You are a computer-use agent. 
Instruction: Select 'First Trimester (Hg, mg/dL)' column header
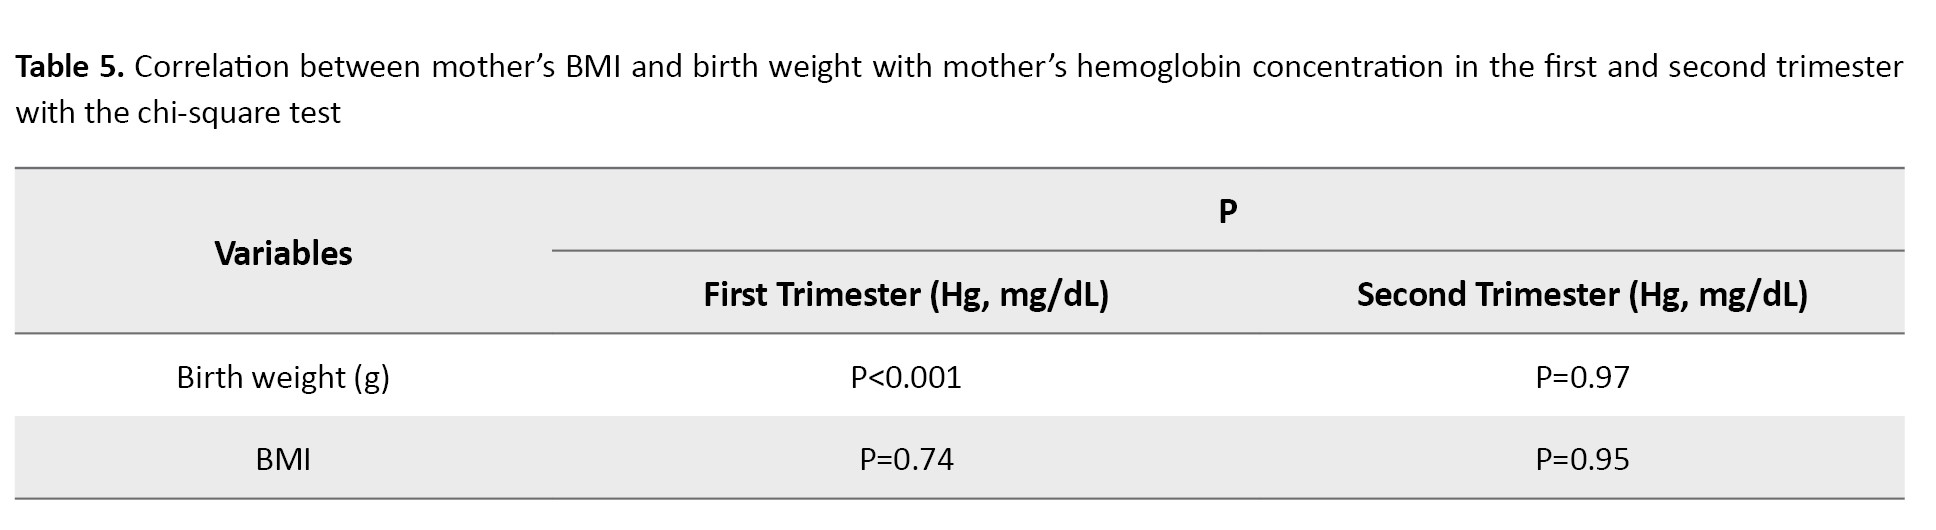point(906,295)
